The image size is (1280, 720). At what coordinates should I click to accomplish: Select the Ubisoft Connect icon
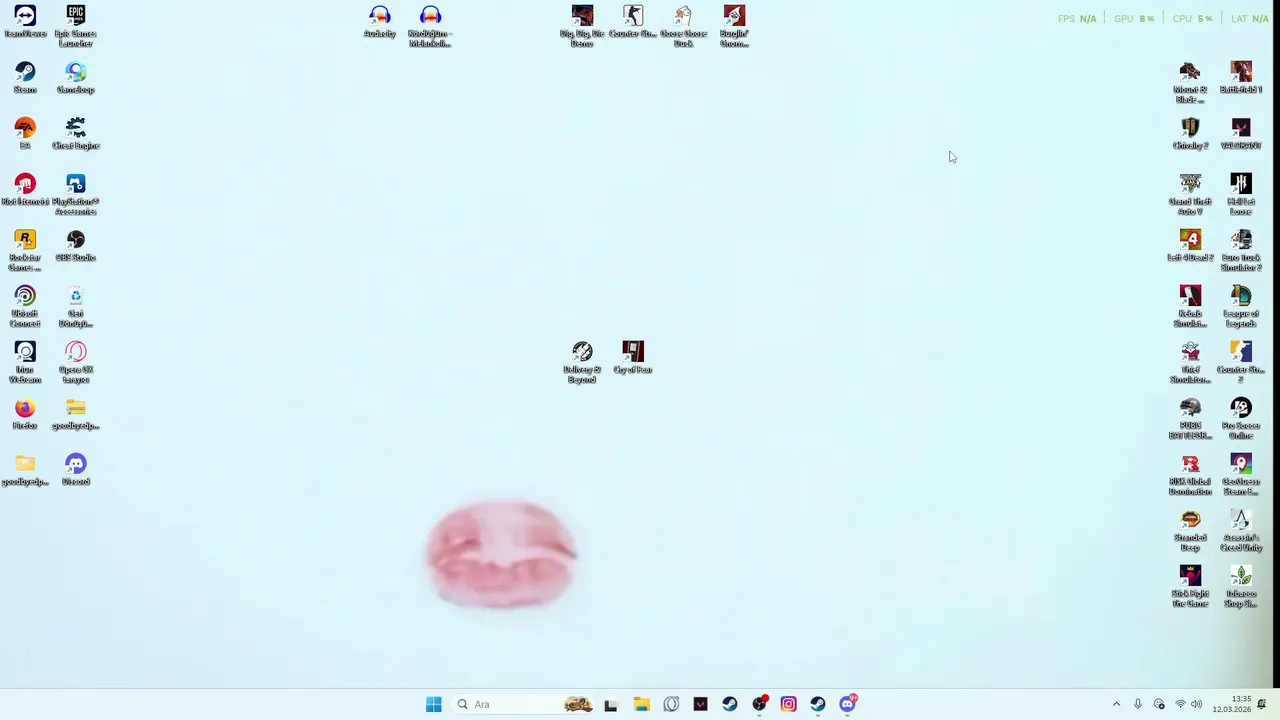[25, 306]
